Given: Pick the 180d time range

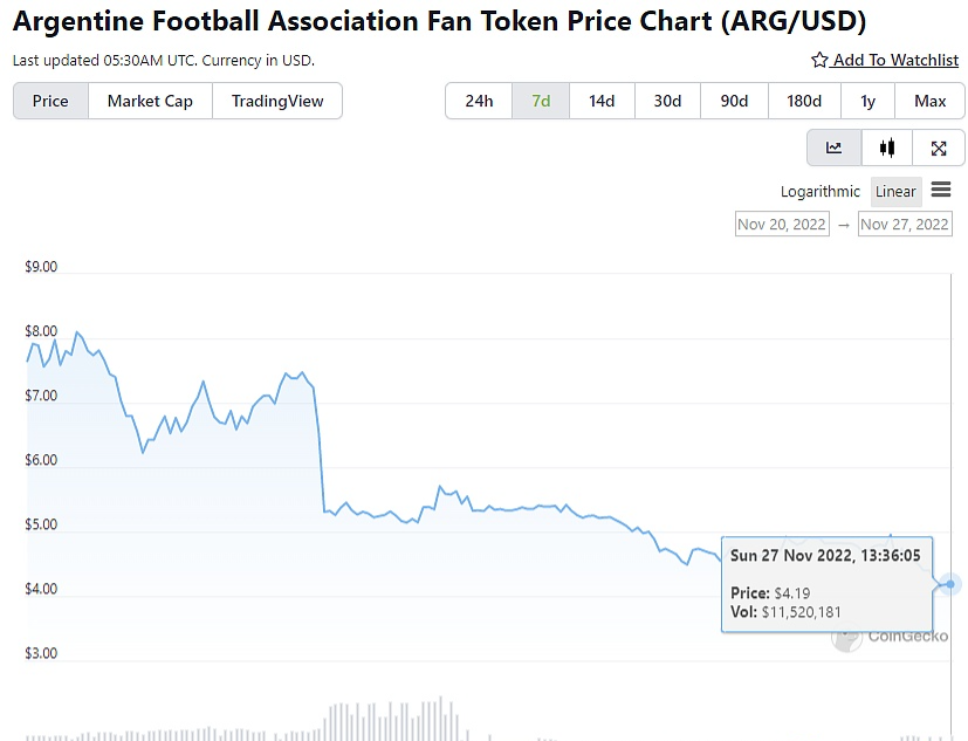Looking at the screenshot, I should pos(804,101).
